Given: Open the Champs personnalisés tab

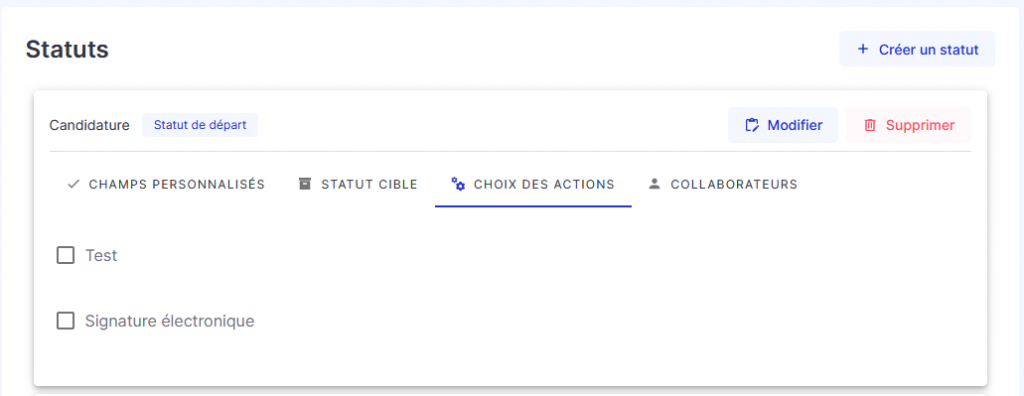Looking at the screenshot, I should pos(166,184).
